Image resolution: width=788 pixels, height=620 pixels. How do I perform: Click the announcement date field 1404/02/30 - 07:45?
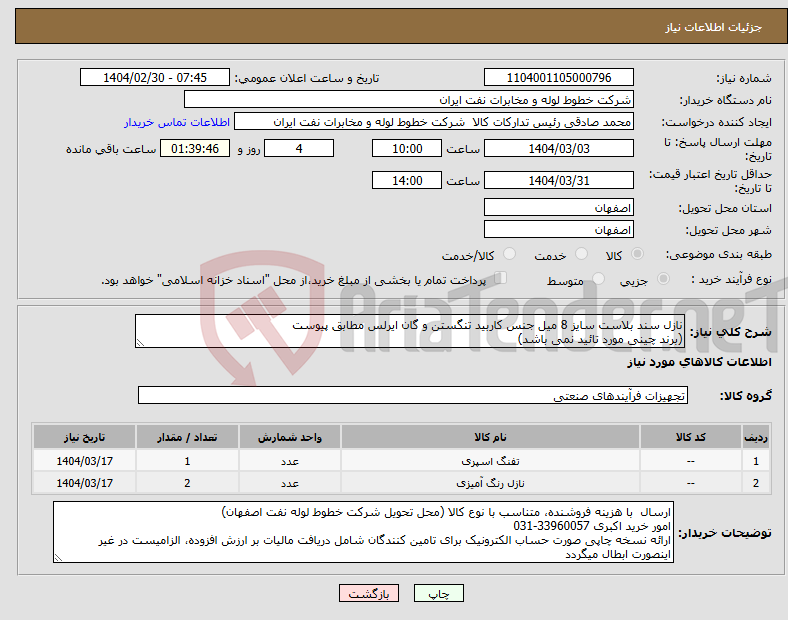(155, 77)
